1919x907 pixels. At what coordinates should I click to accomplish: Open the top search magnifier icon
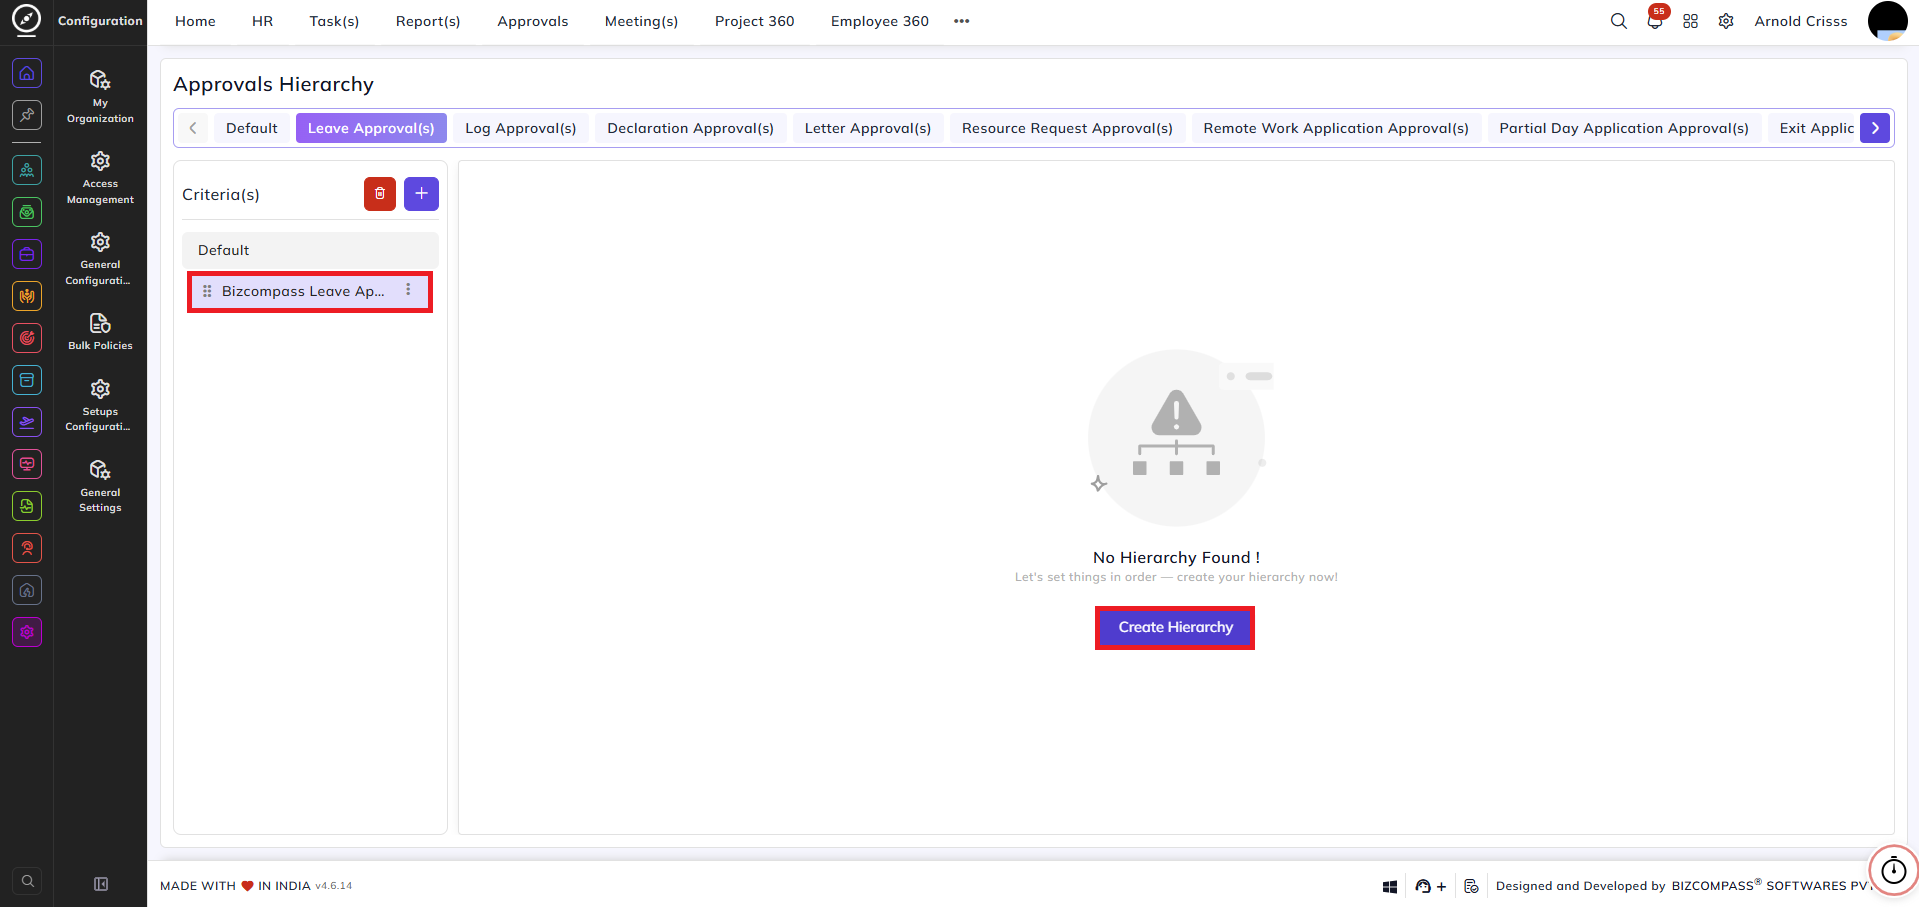coord(1618,21)
